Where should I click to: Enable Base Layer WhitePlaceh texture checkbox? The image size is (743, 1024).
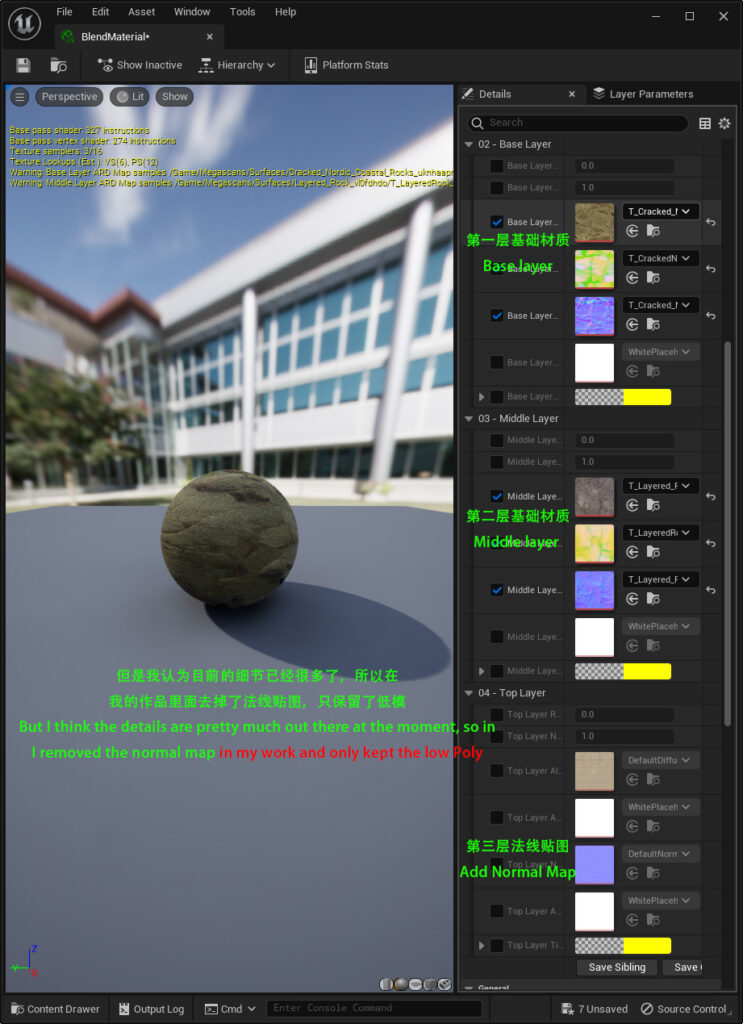click(x=497, y=362)
